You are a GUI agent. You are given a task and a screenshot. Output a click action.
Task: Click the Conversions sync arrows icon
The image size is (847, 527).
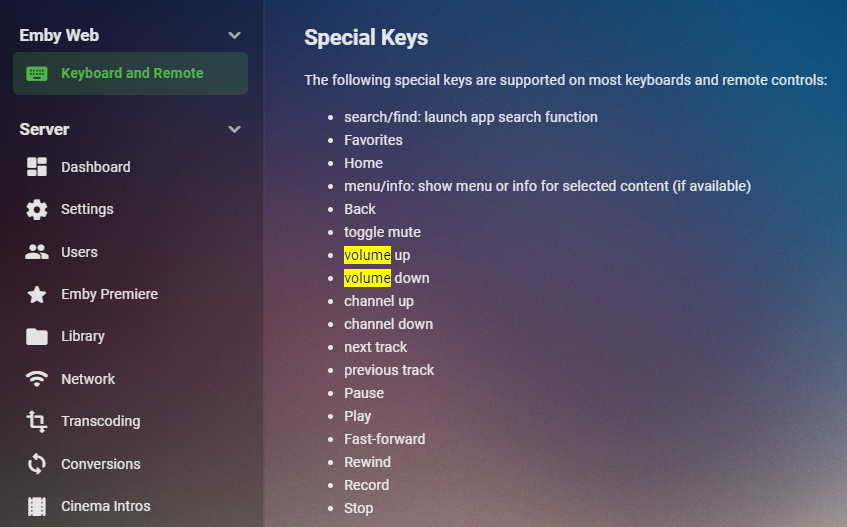[37, 464]
